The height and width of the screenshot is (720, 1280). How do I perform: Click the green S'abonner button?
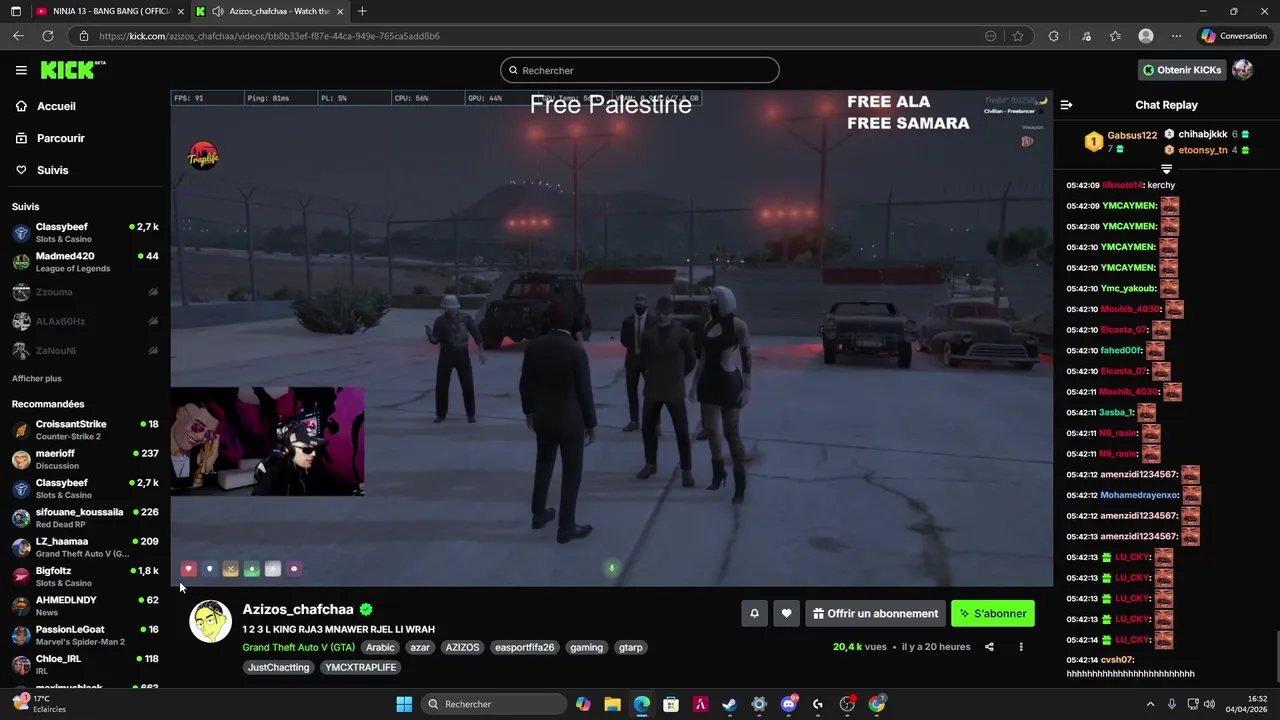tap(993, 614)
